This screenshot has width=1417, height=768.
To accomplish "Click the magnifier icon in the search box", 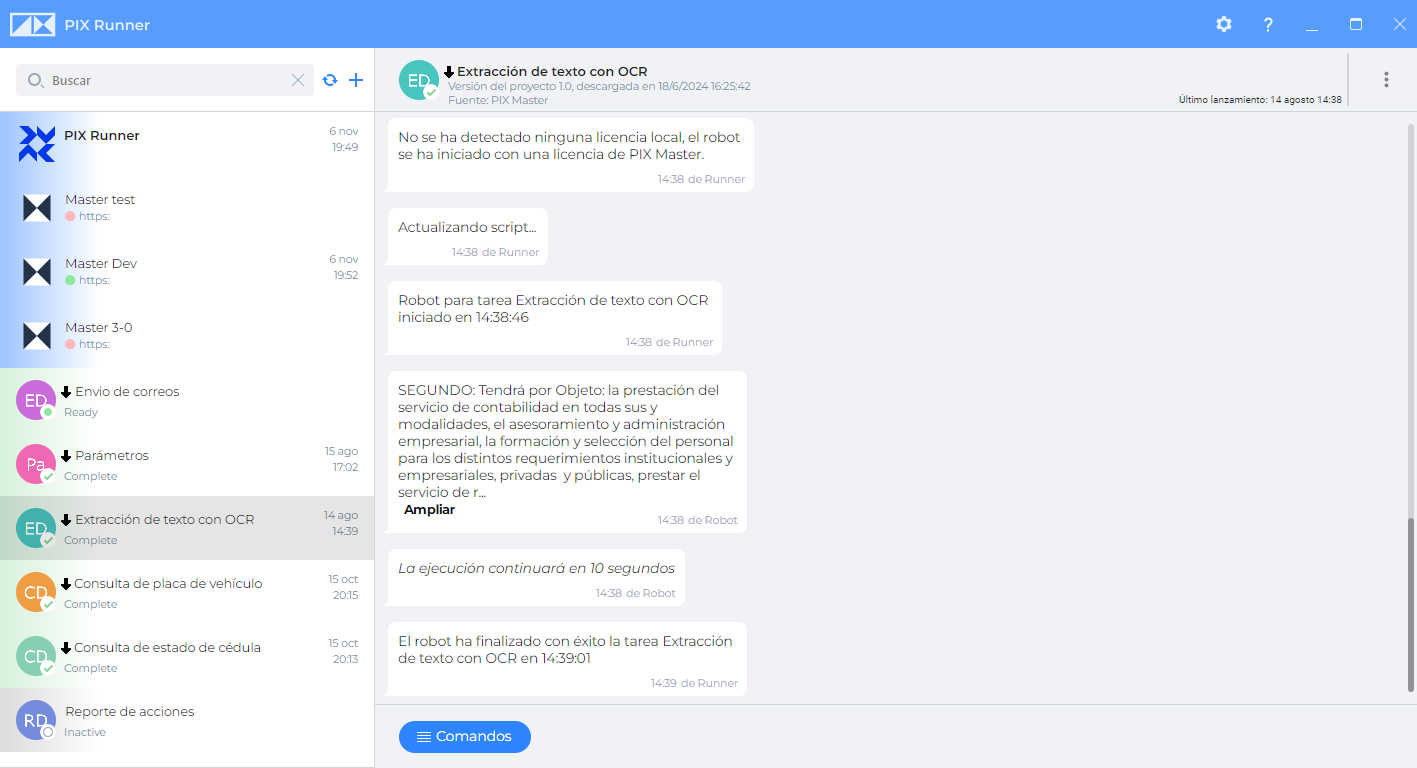I will click(x=35, y=80).
